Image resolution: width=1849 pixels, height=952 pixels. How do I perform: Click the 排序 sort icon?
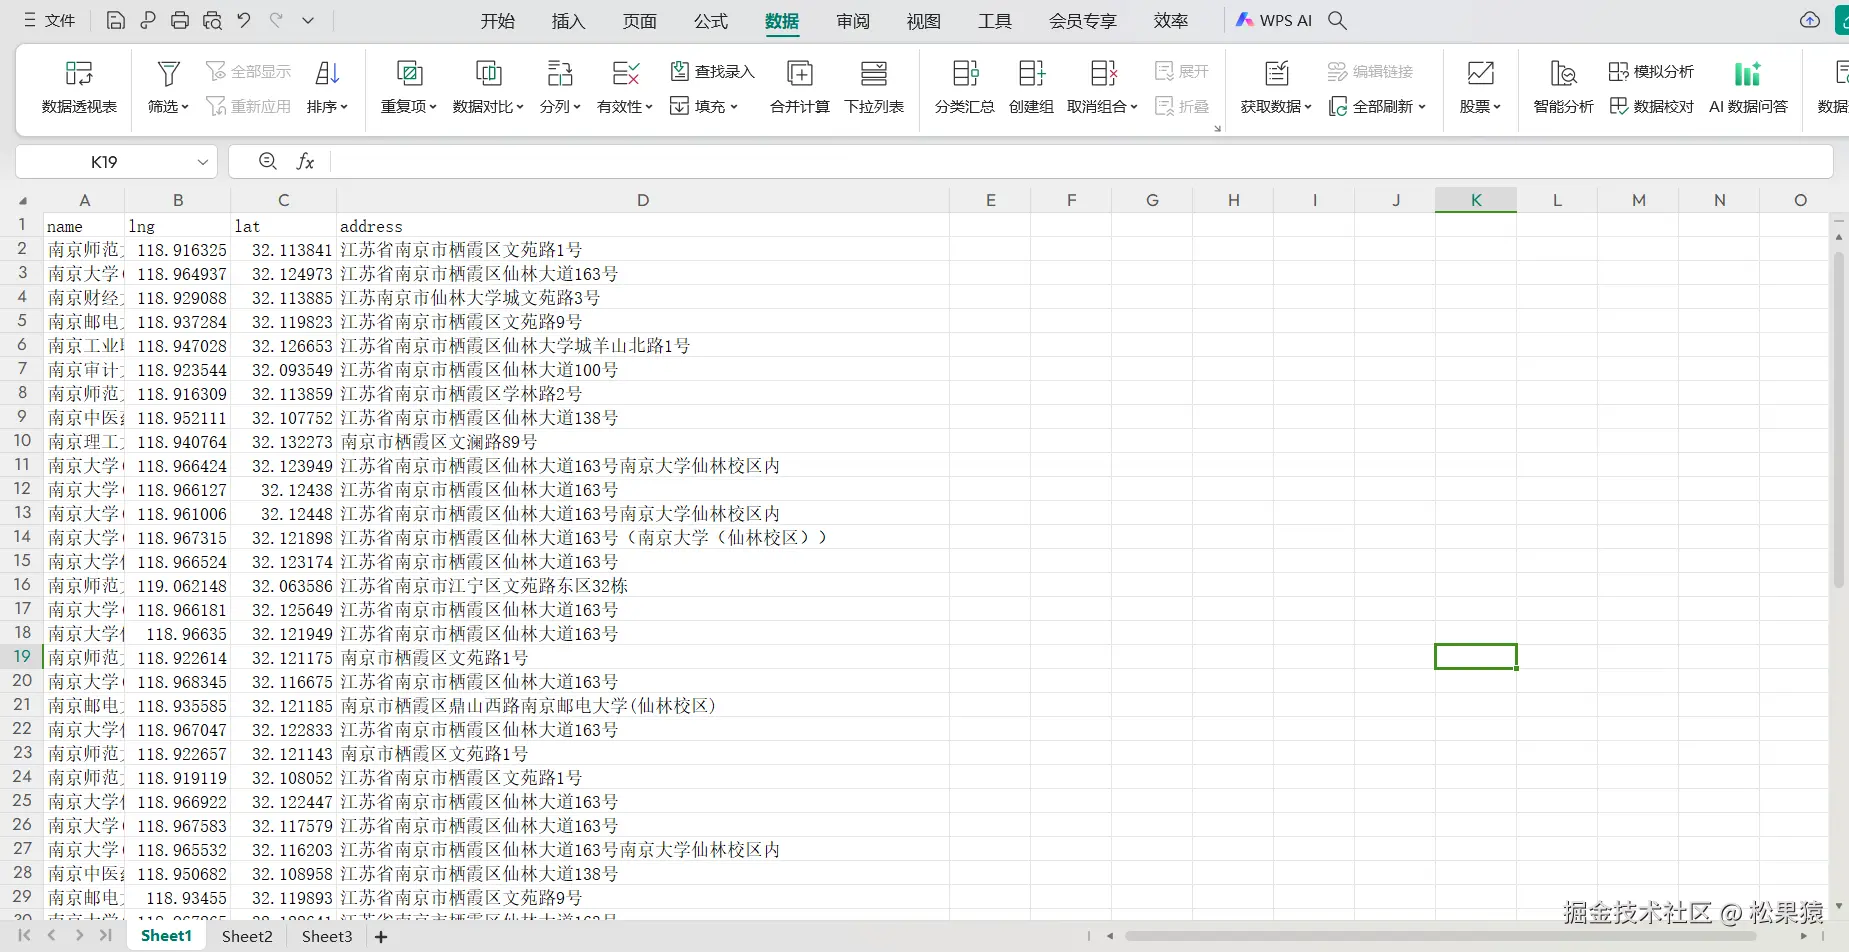point(327,73)
